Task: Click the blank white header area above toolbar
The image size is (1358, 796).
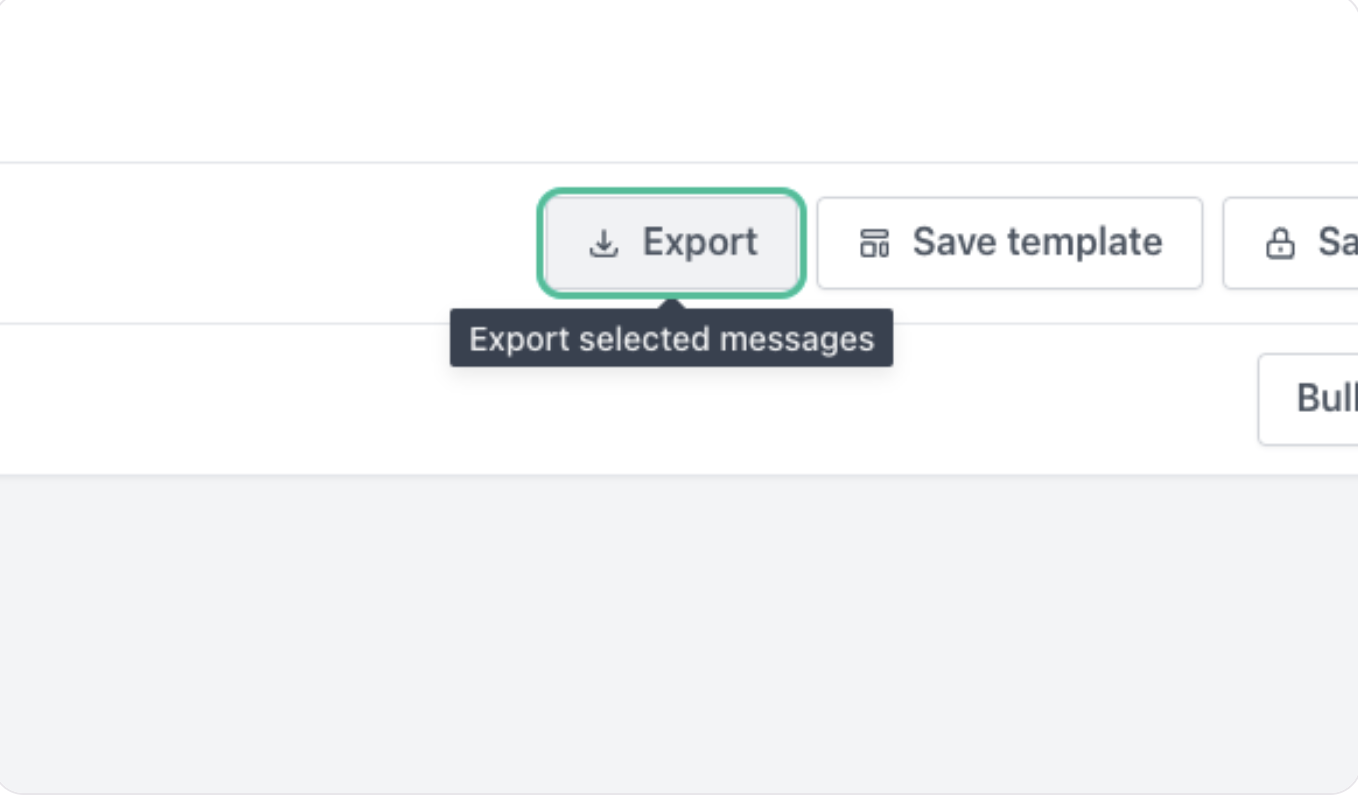Action: [679, 80]
